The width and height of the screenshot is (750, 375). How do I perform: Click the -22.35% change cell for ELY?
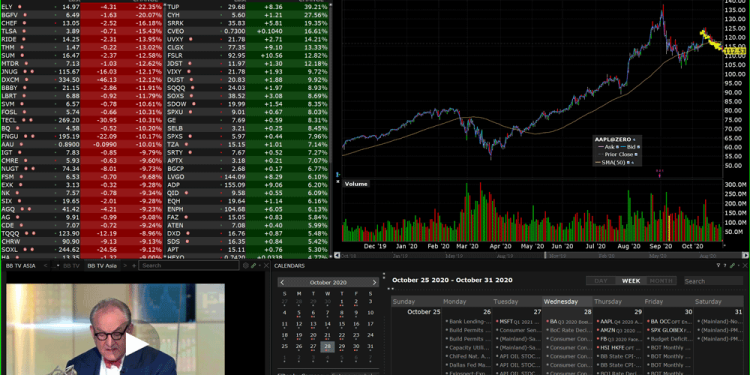(149, 7)
